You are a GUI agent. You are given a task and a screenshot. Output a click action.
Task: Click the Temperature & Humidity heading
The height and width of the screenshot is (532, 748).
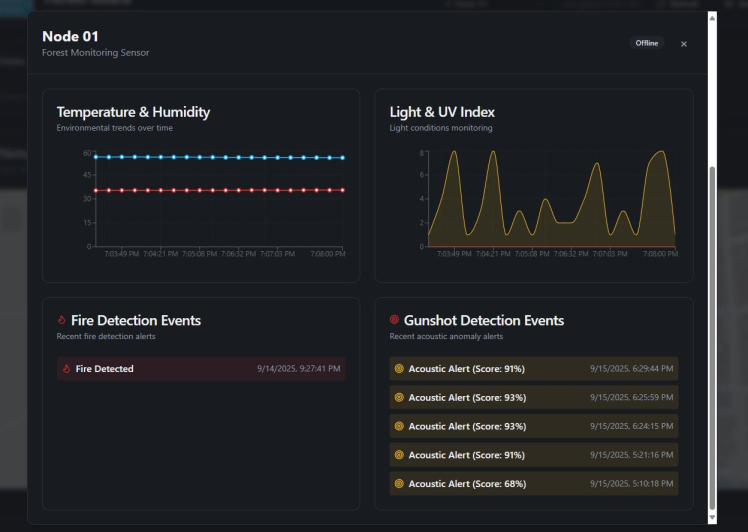[133, 112]
